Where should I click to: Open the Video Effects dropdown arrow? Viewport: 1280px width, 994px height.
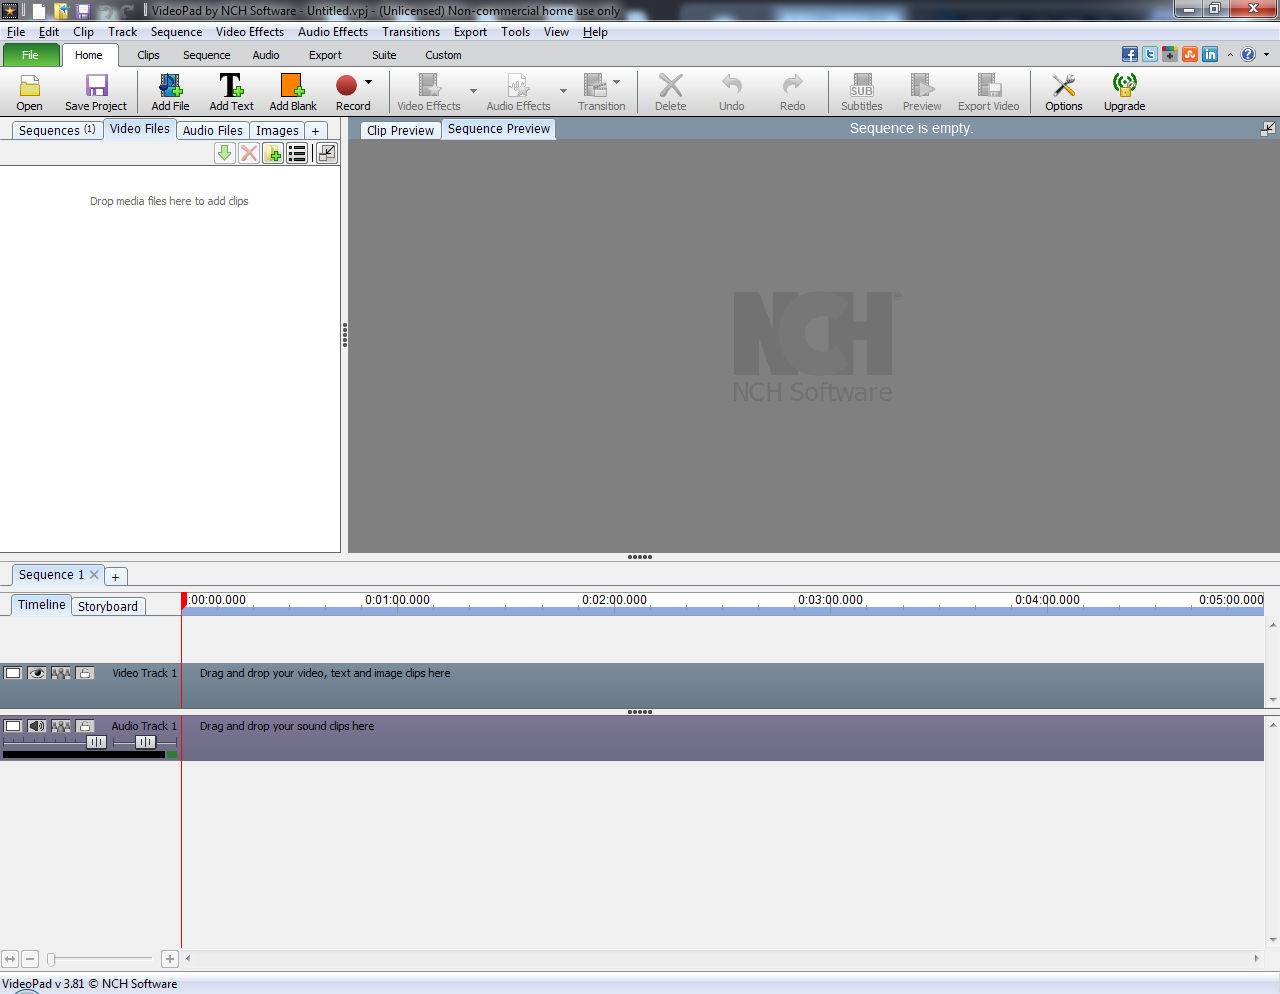[473, 91]
